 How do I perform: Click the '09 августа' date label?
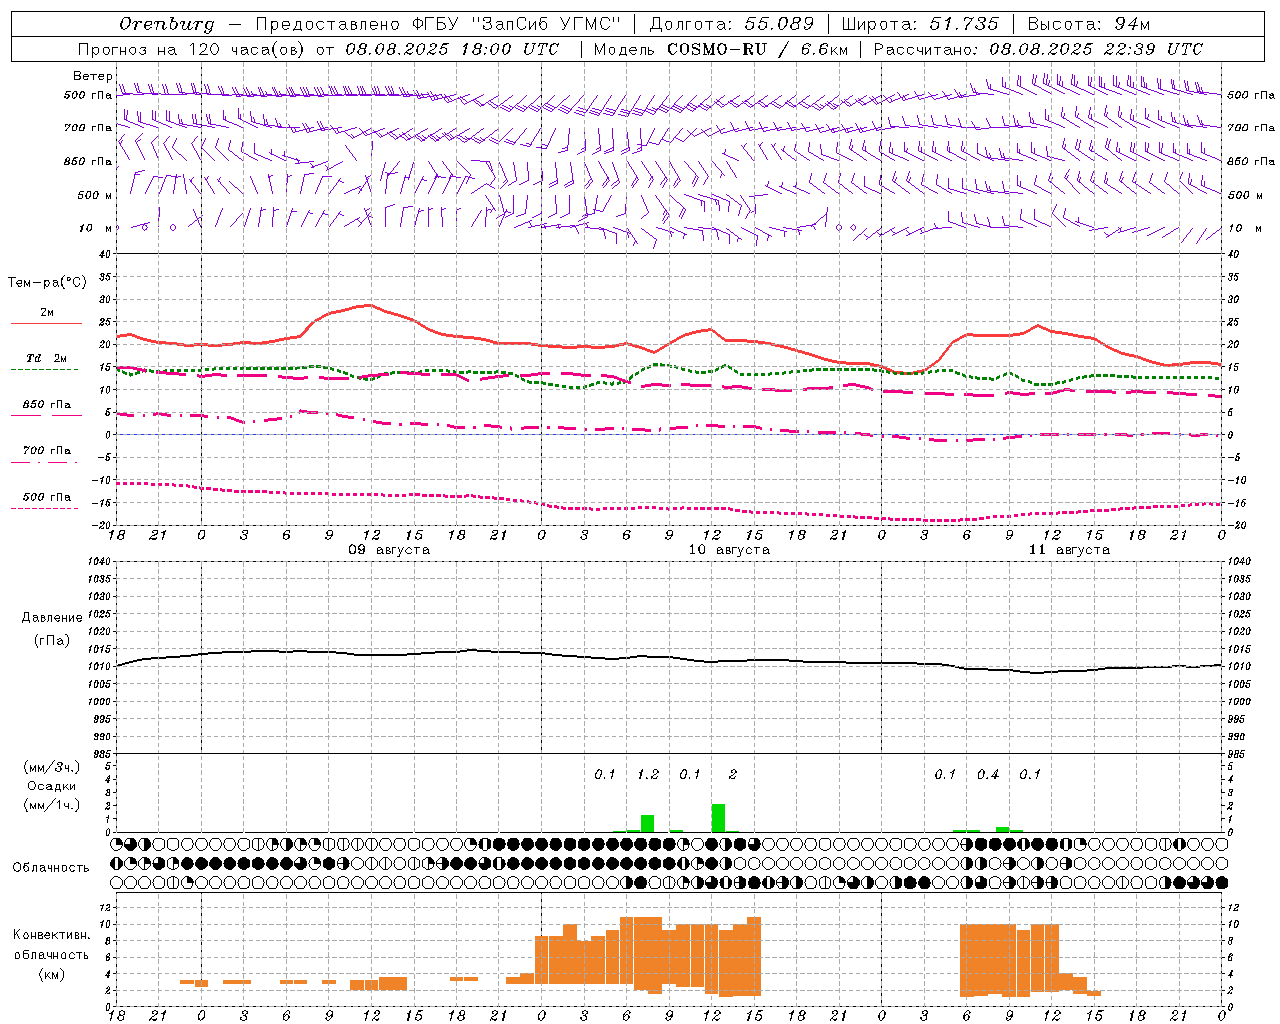(x=389, y=550)
